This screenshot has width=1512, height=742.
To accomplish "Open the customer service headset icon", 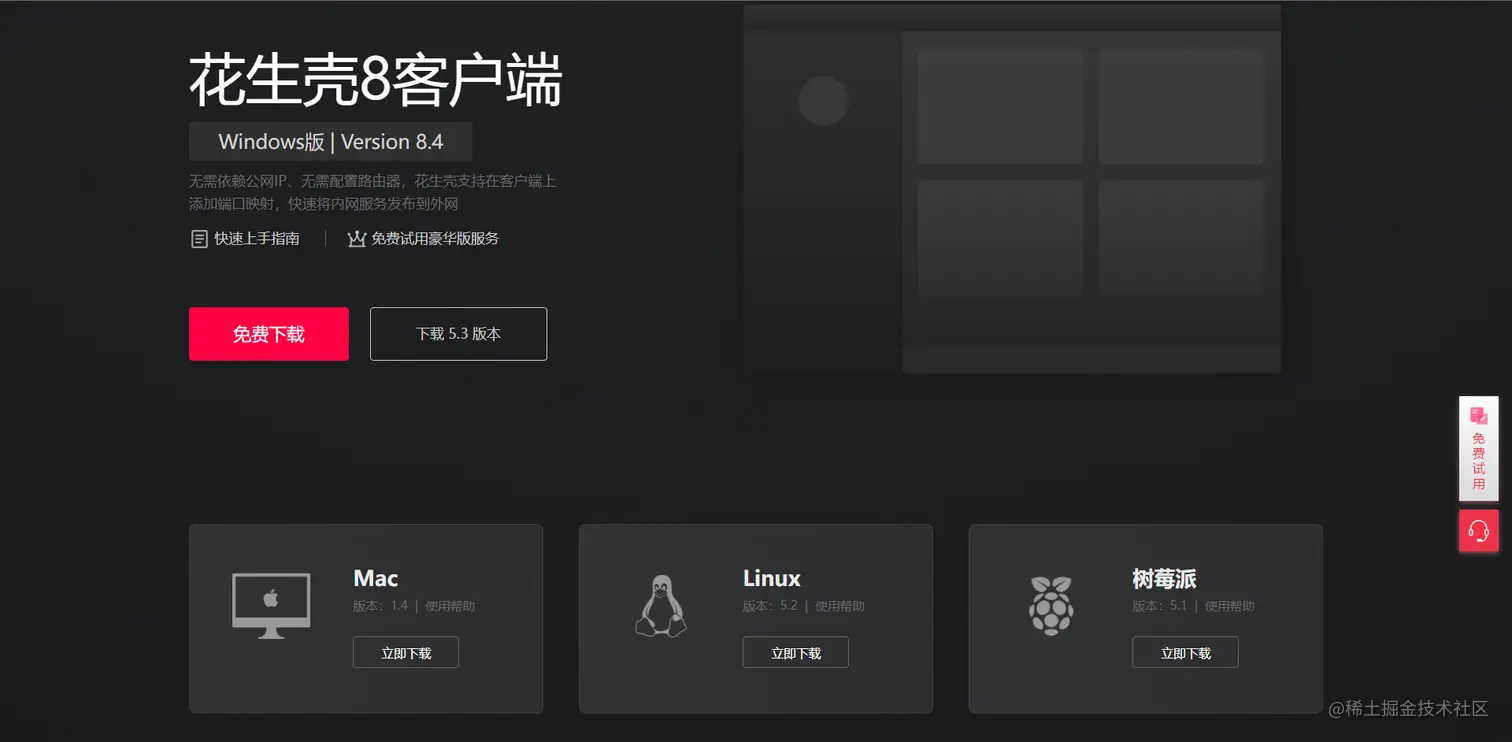I will click(x=1478, y=530).
